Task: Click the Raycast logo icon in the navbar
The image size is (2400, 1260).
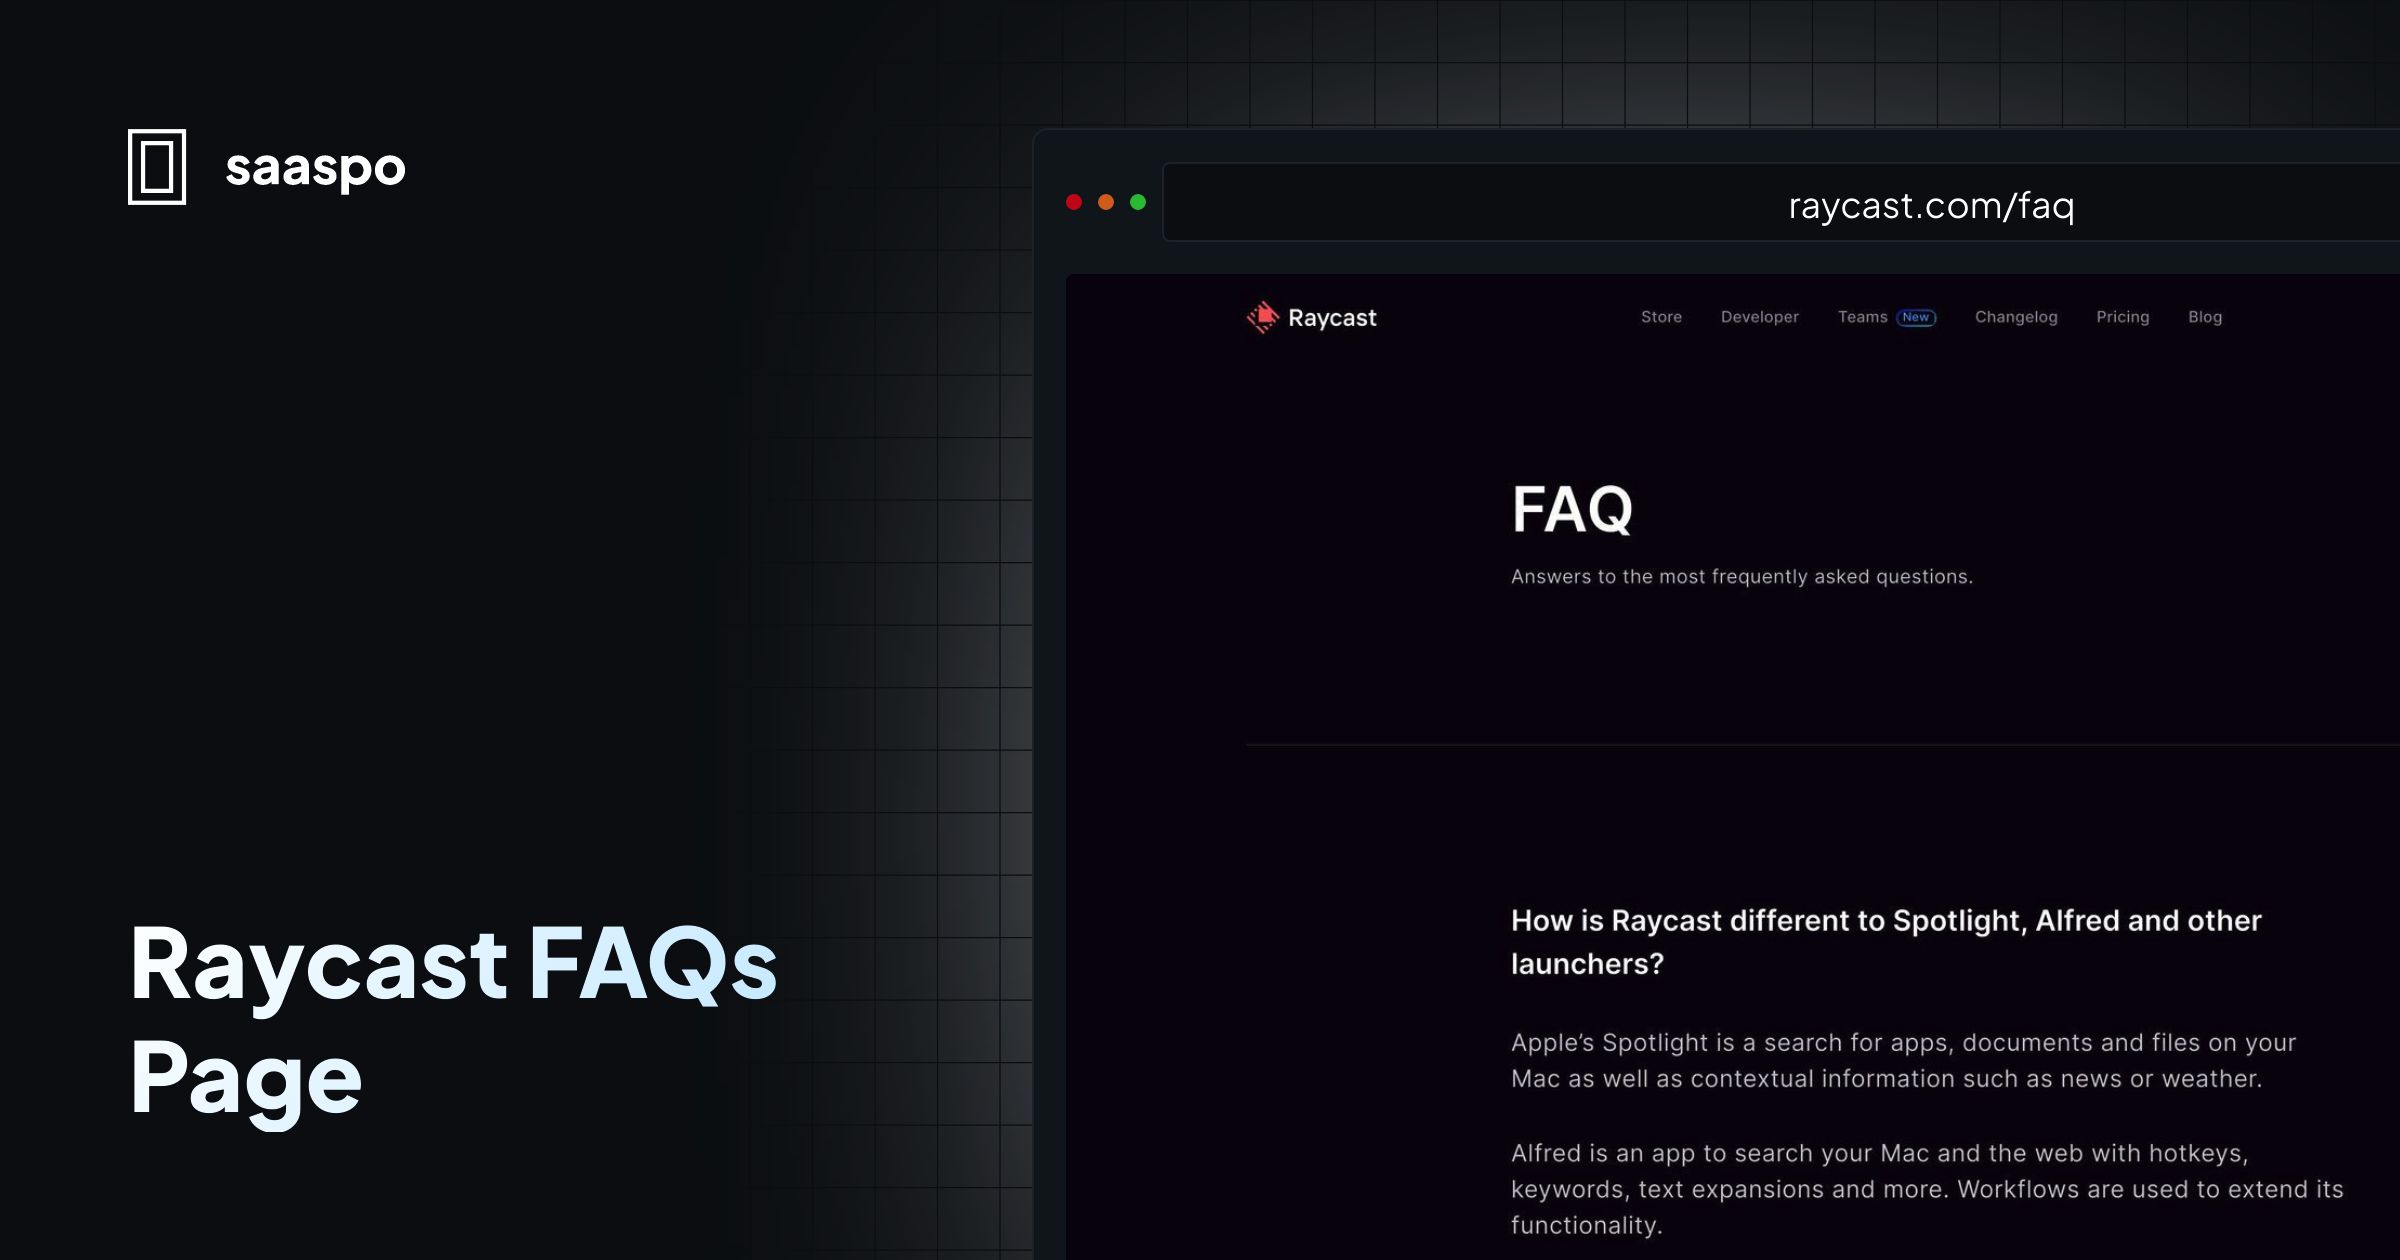Action: click(1262, 317)
